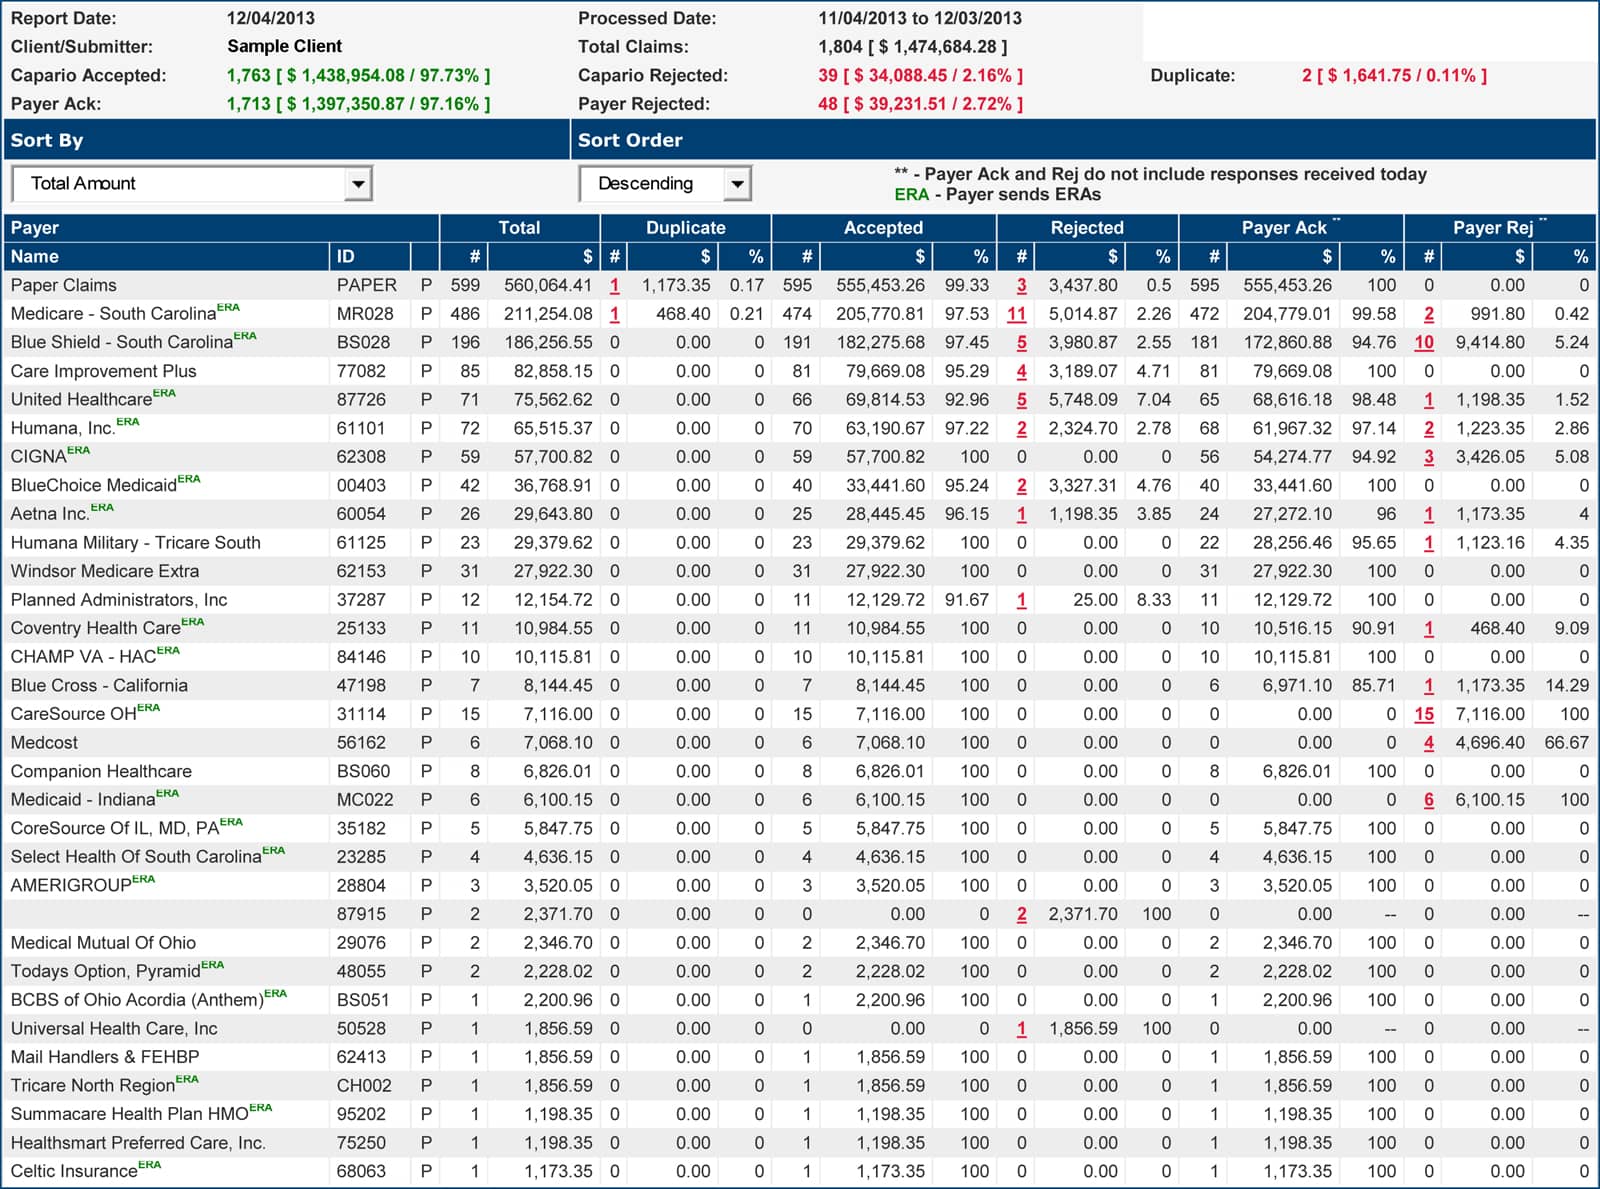This screenshot has height=1189, width=1600.
Task: Select the Medical Mutual Of Ohio name
Action: [103, 943]
